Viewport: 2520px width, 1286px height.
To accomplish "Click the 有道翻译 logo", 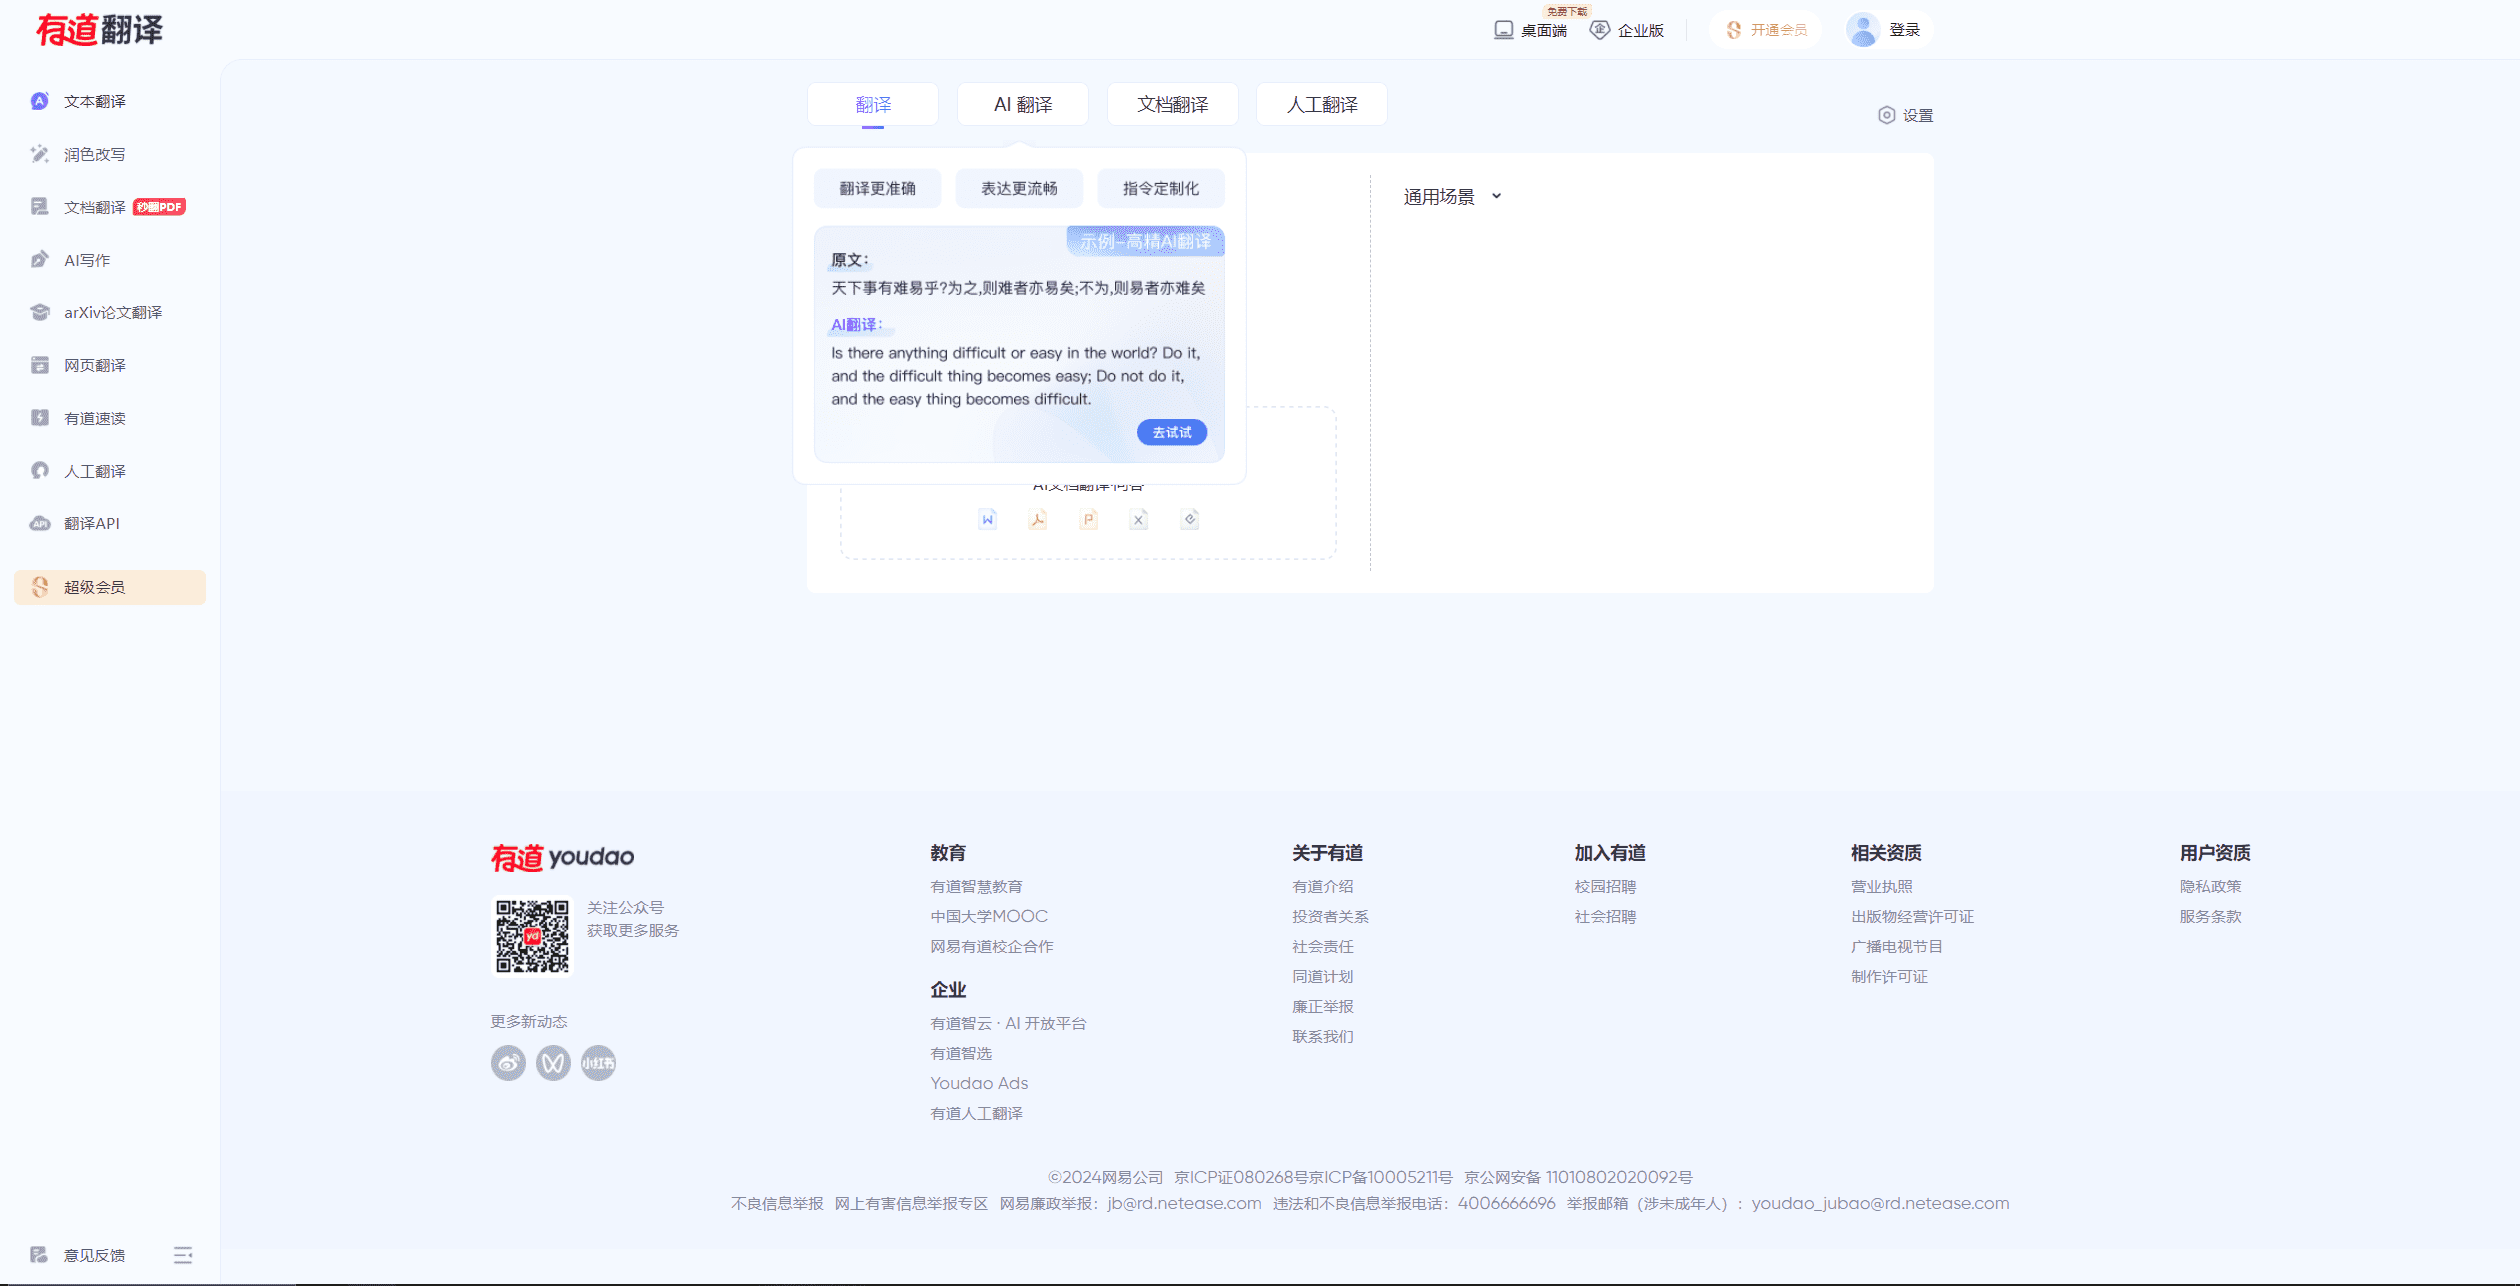I will pyautogui.click(x=99, y=30).
